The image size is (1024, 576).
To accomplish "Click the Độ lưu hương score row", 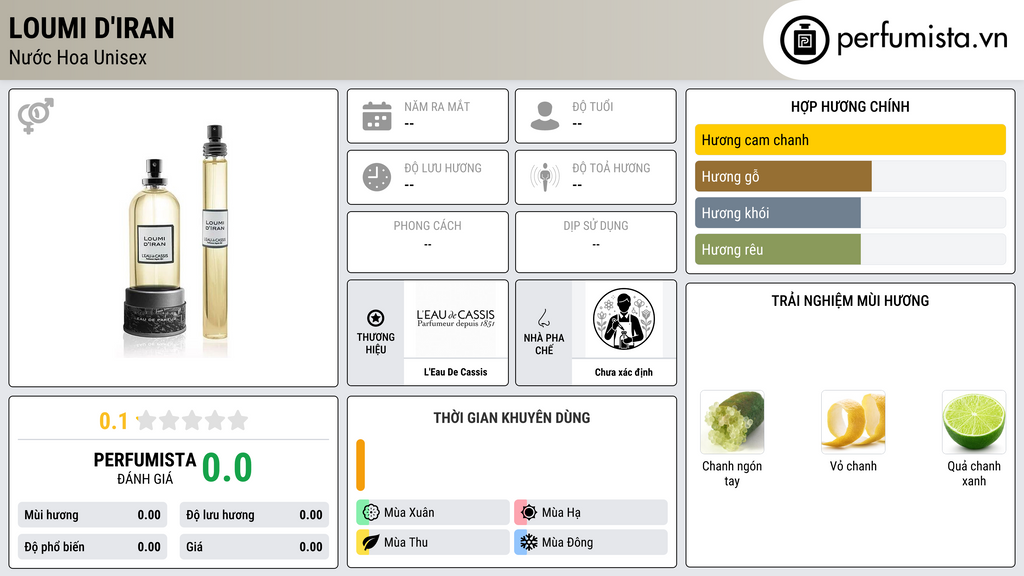I will tap(254, 515).
